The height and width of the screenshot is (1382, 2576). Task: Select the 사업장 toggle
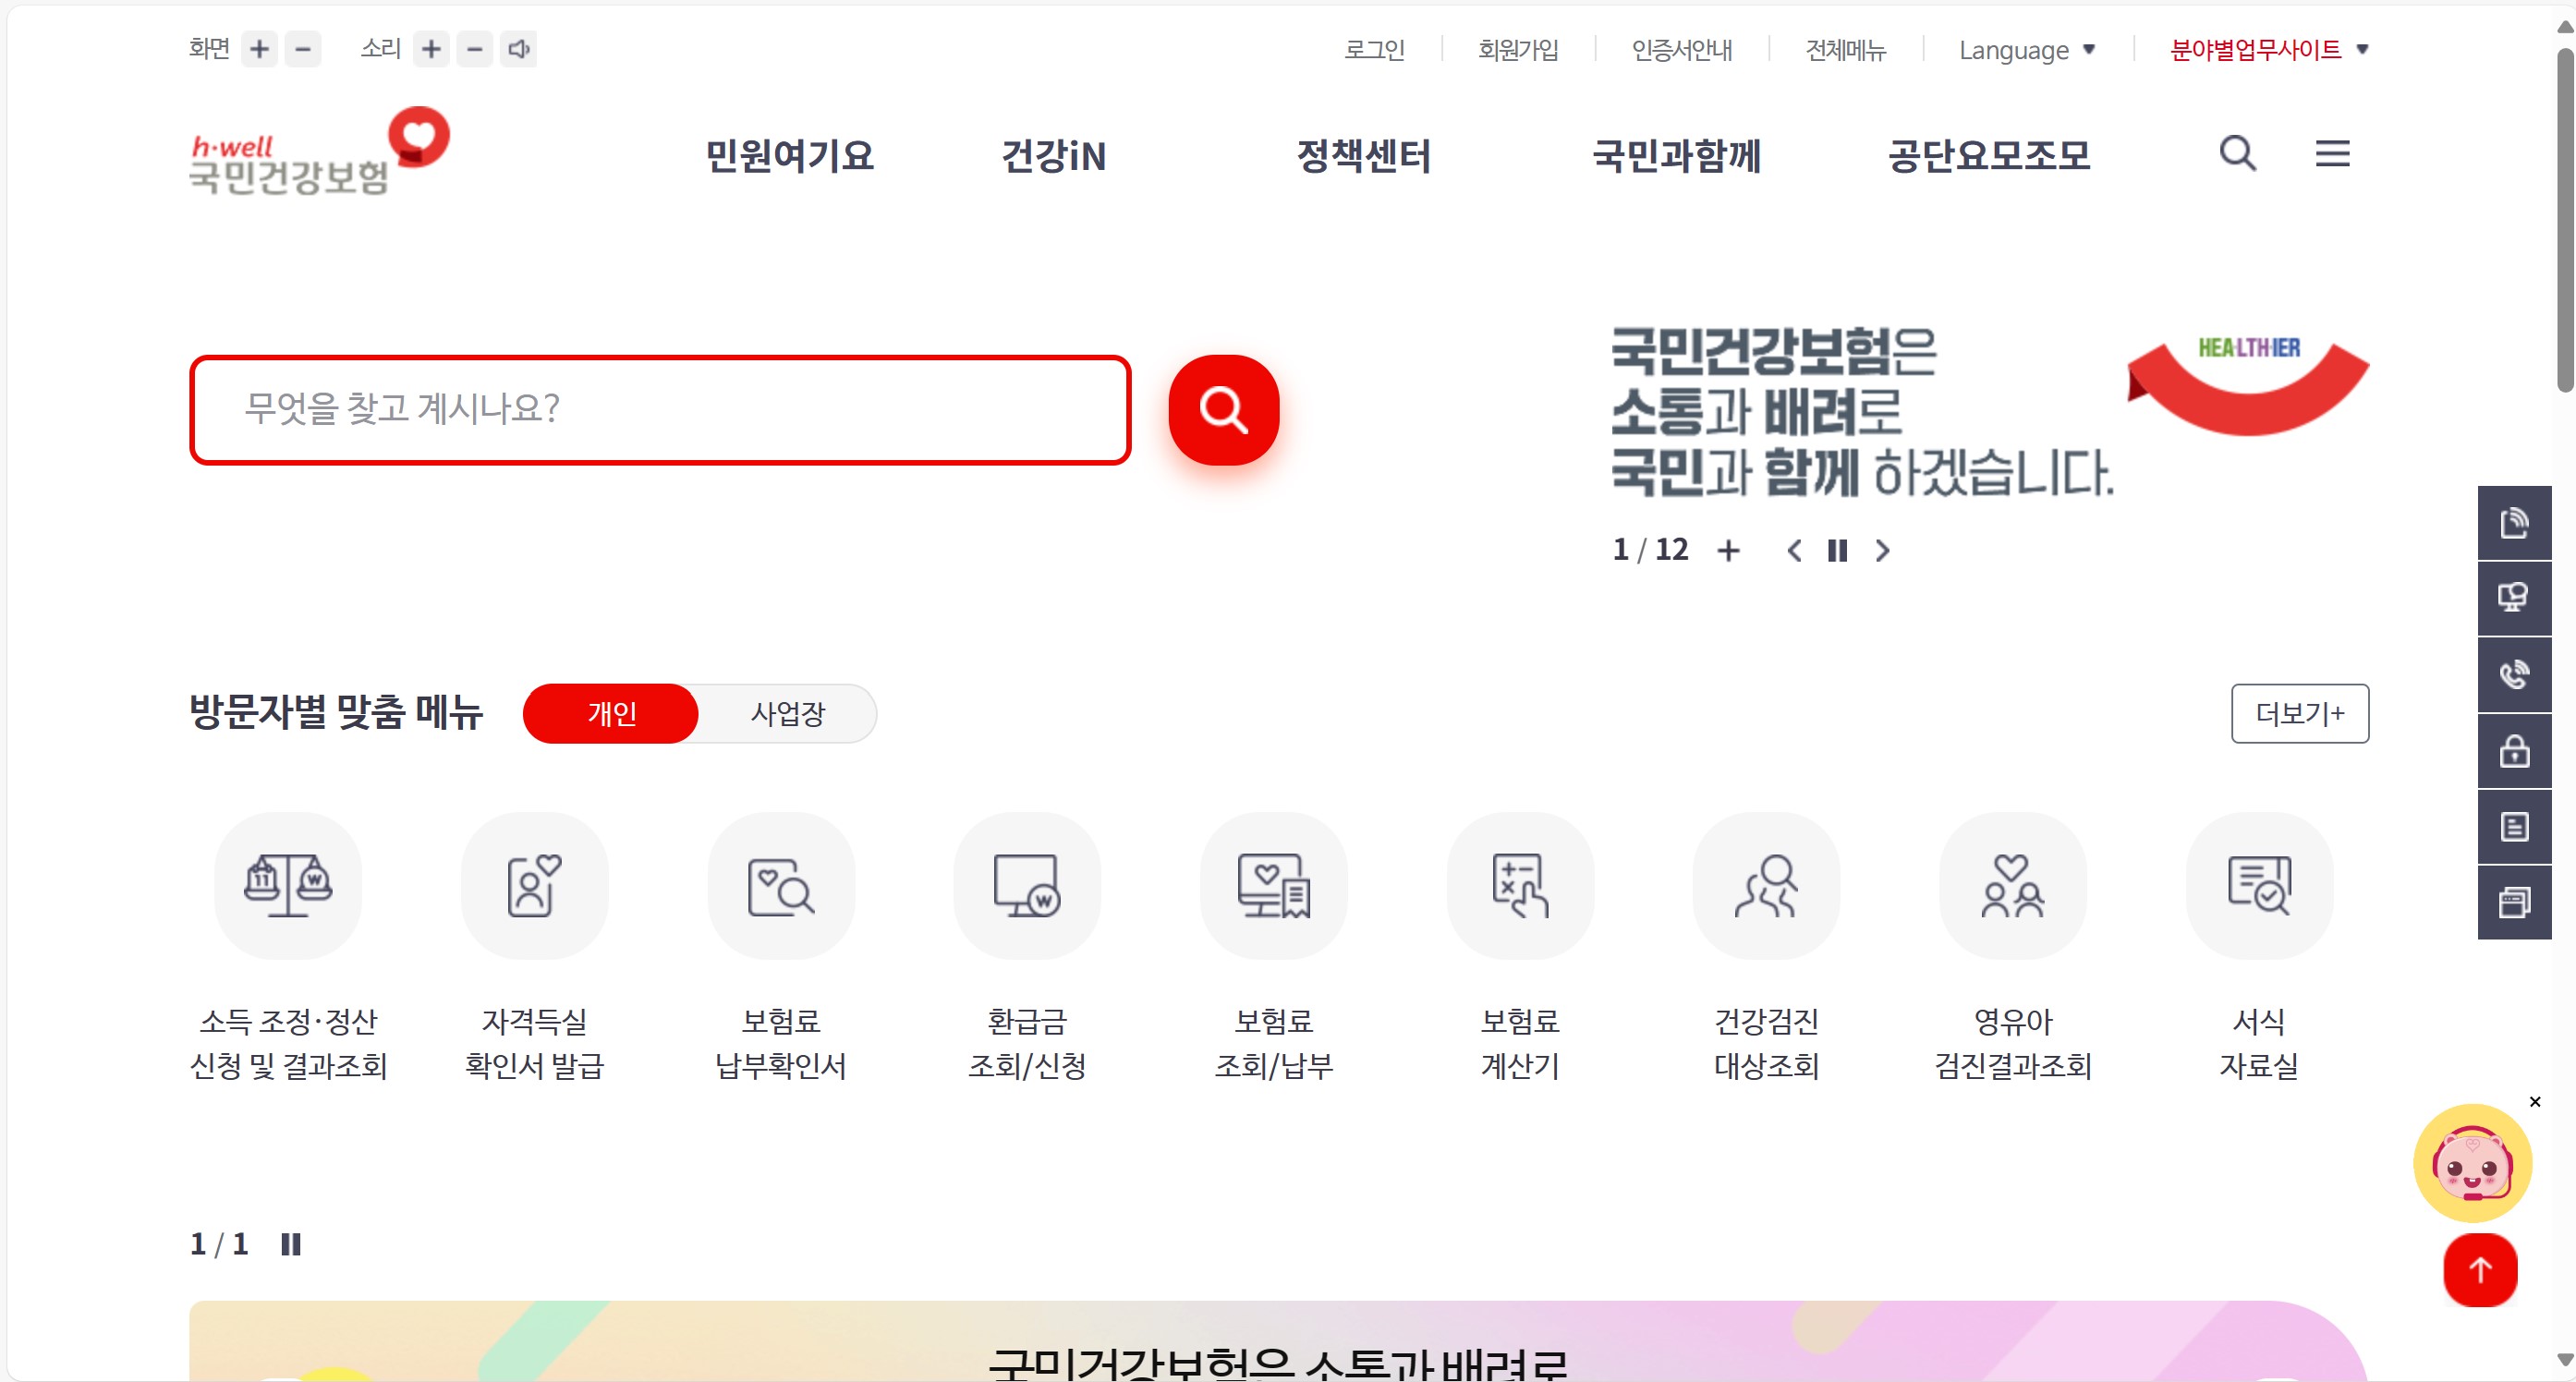[788, 713]
